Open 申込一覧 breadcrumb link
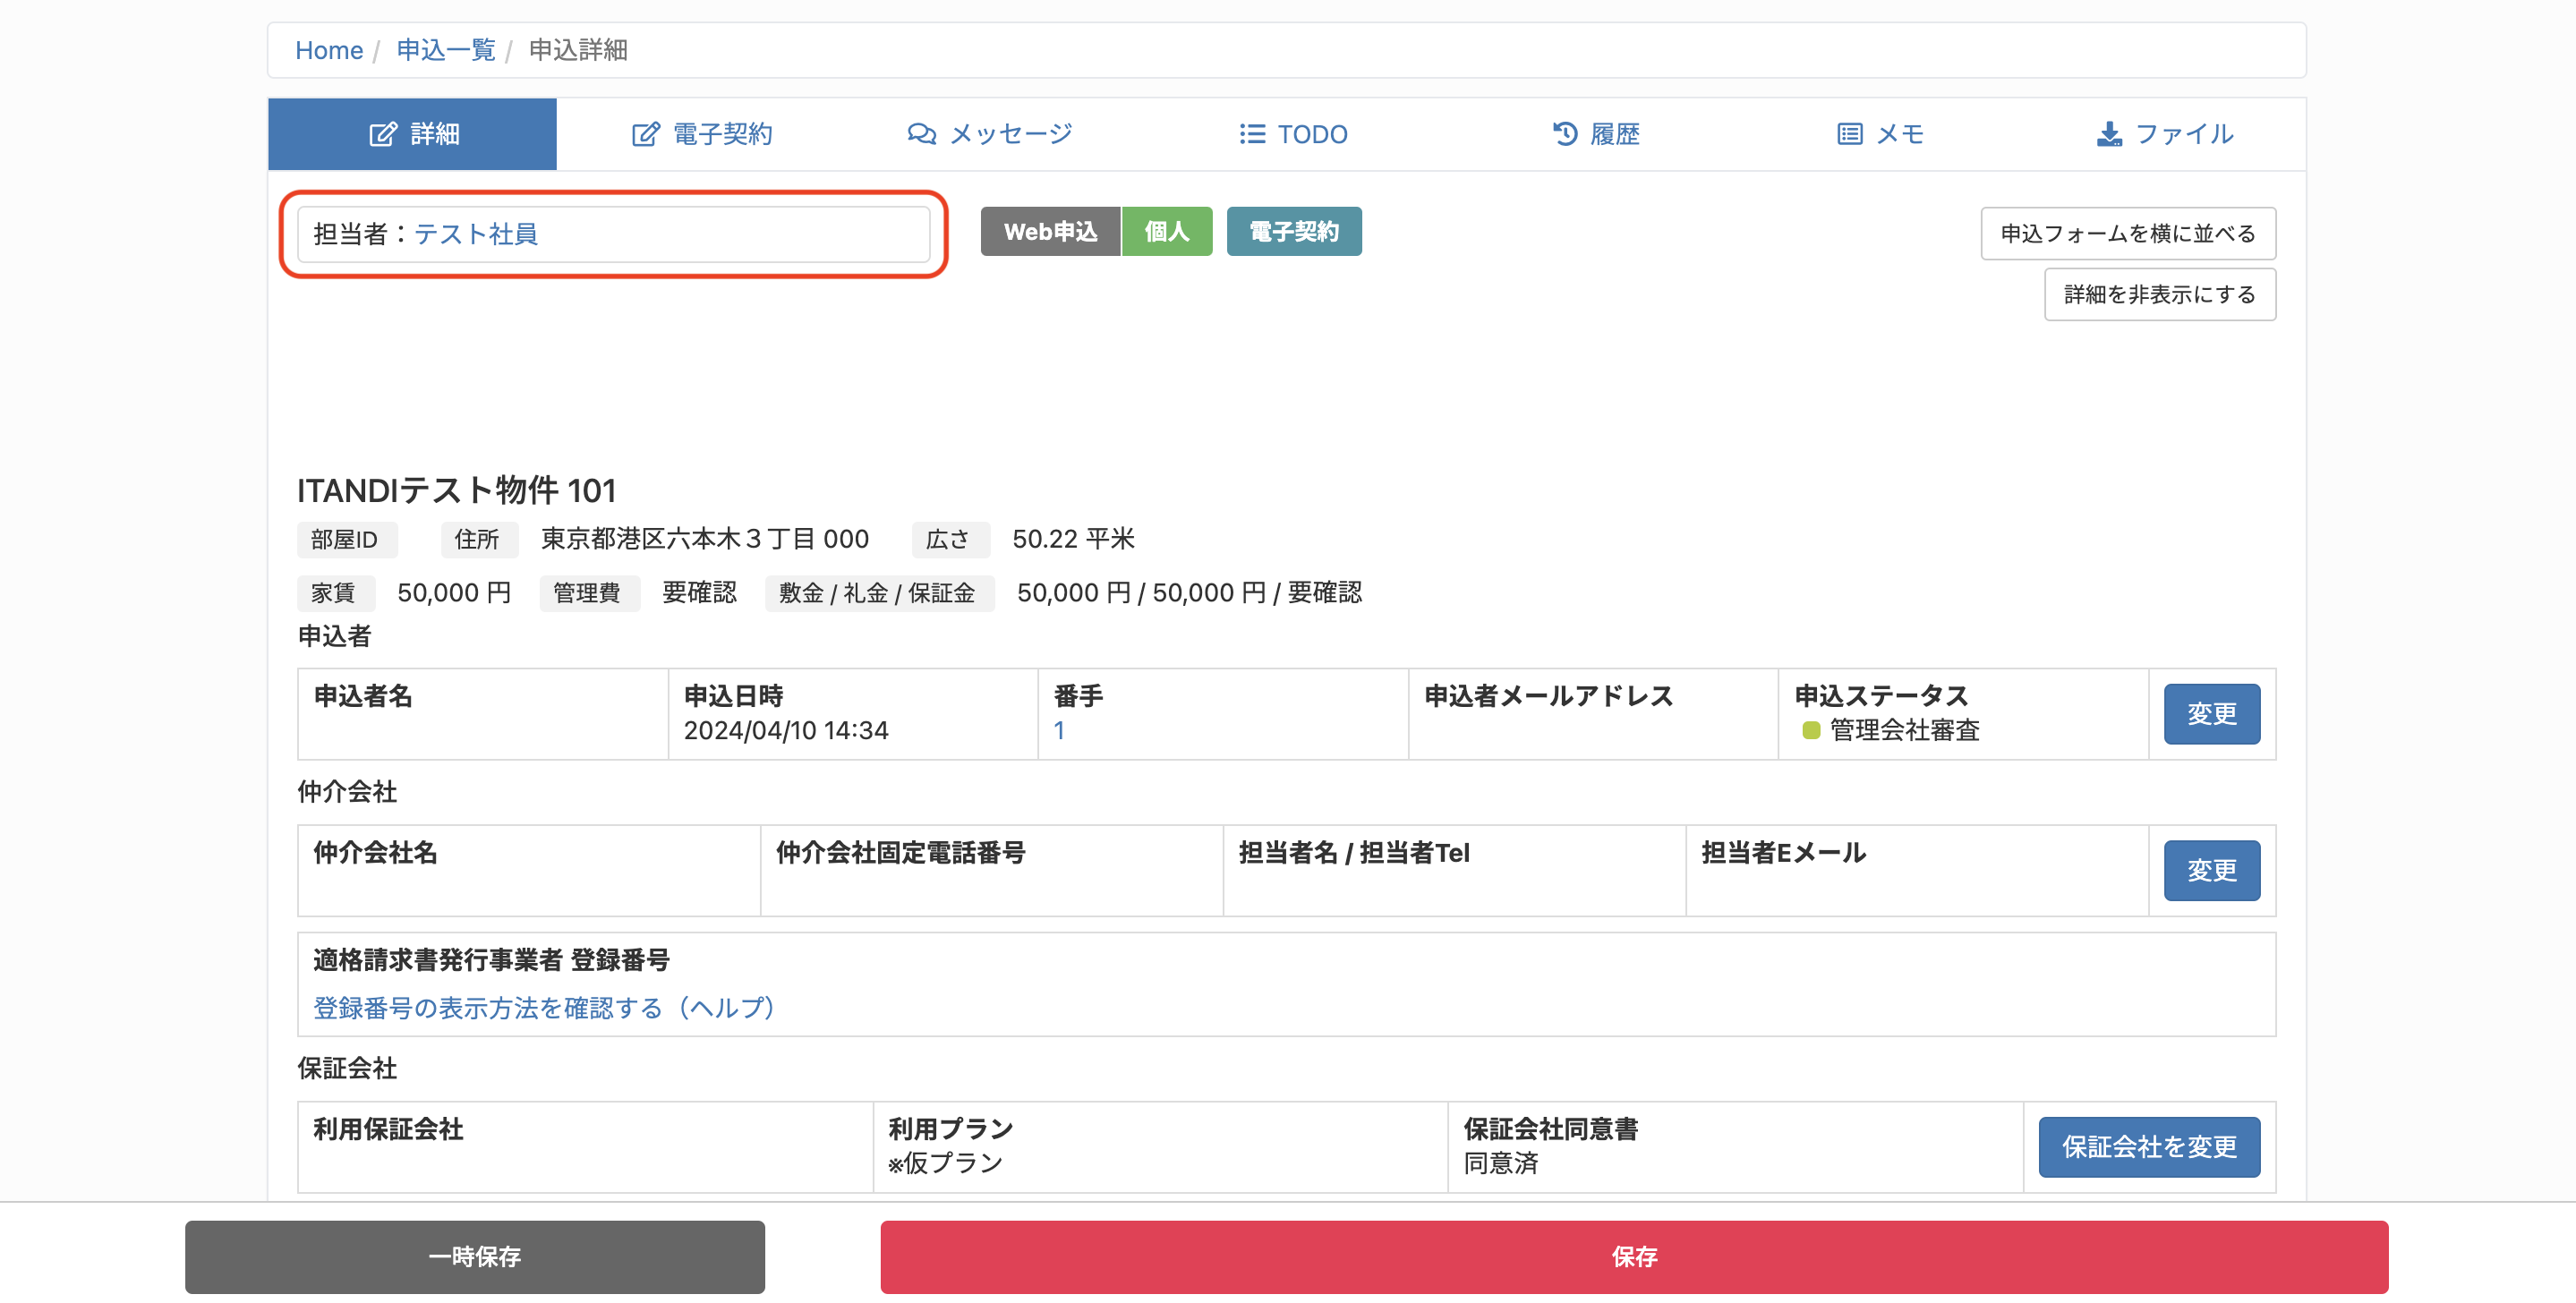 point(446,50)
